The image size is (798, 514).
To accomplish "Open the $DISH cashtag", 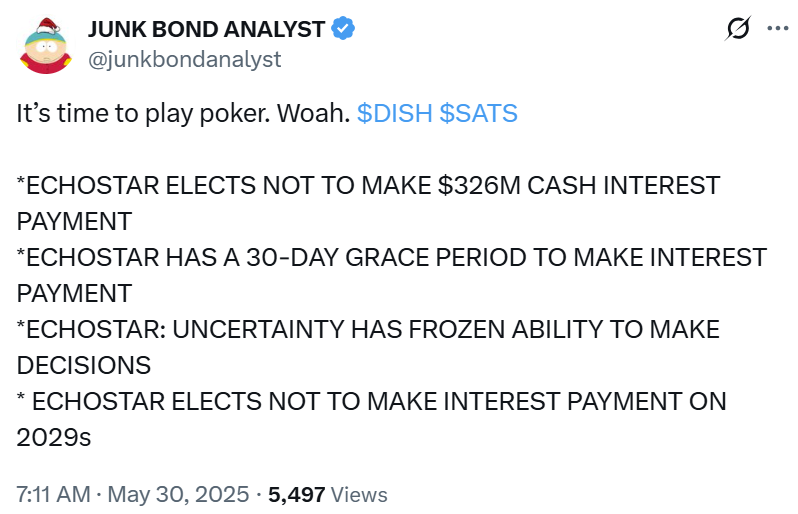I will point(395,113).
